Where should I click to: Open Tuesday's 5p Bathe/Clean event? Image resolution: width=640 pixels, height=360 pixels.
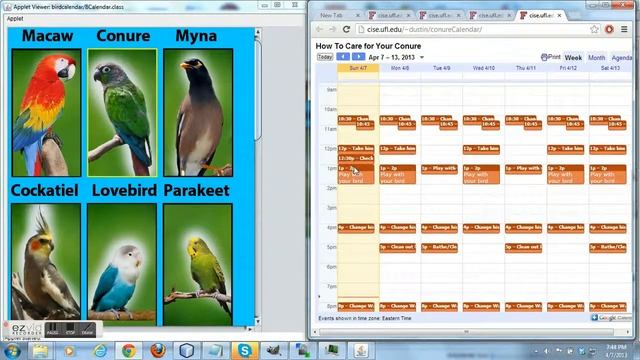tap(439, 247)
